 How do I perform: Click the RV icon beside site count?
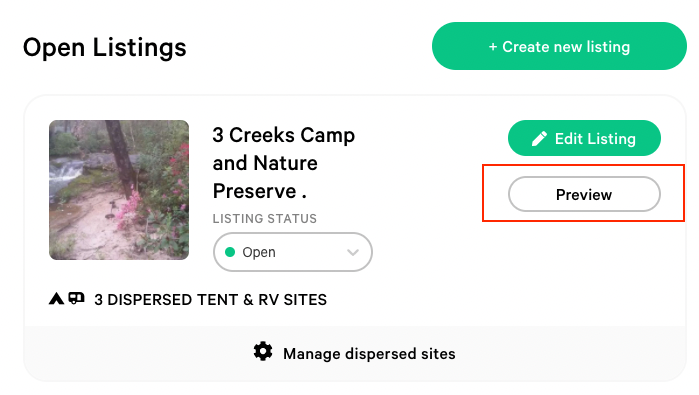pos(76,298)
